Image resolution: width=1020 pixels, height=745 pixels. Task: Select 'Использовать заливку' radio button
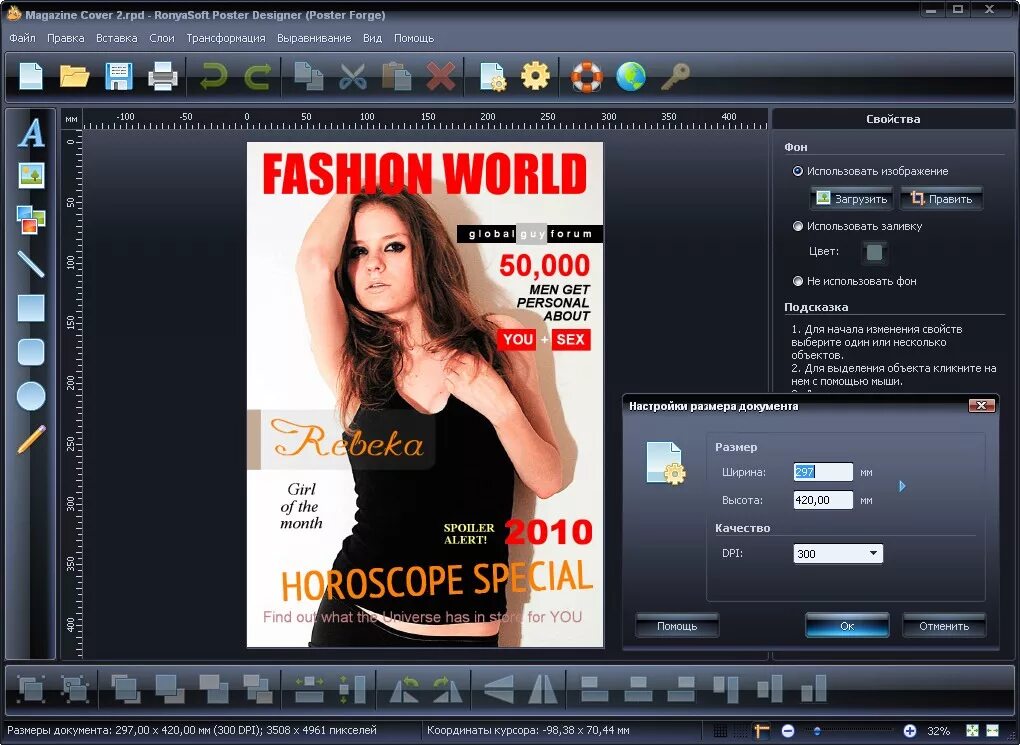tap(798, 226)
